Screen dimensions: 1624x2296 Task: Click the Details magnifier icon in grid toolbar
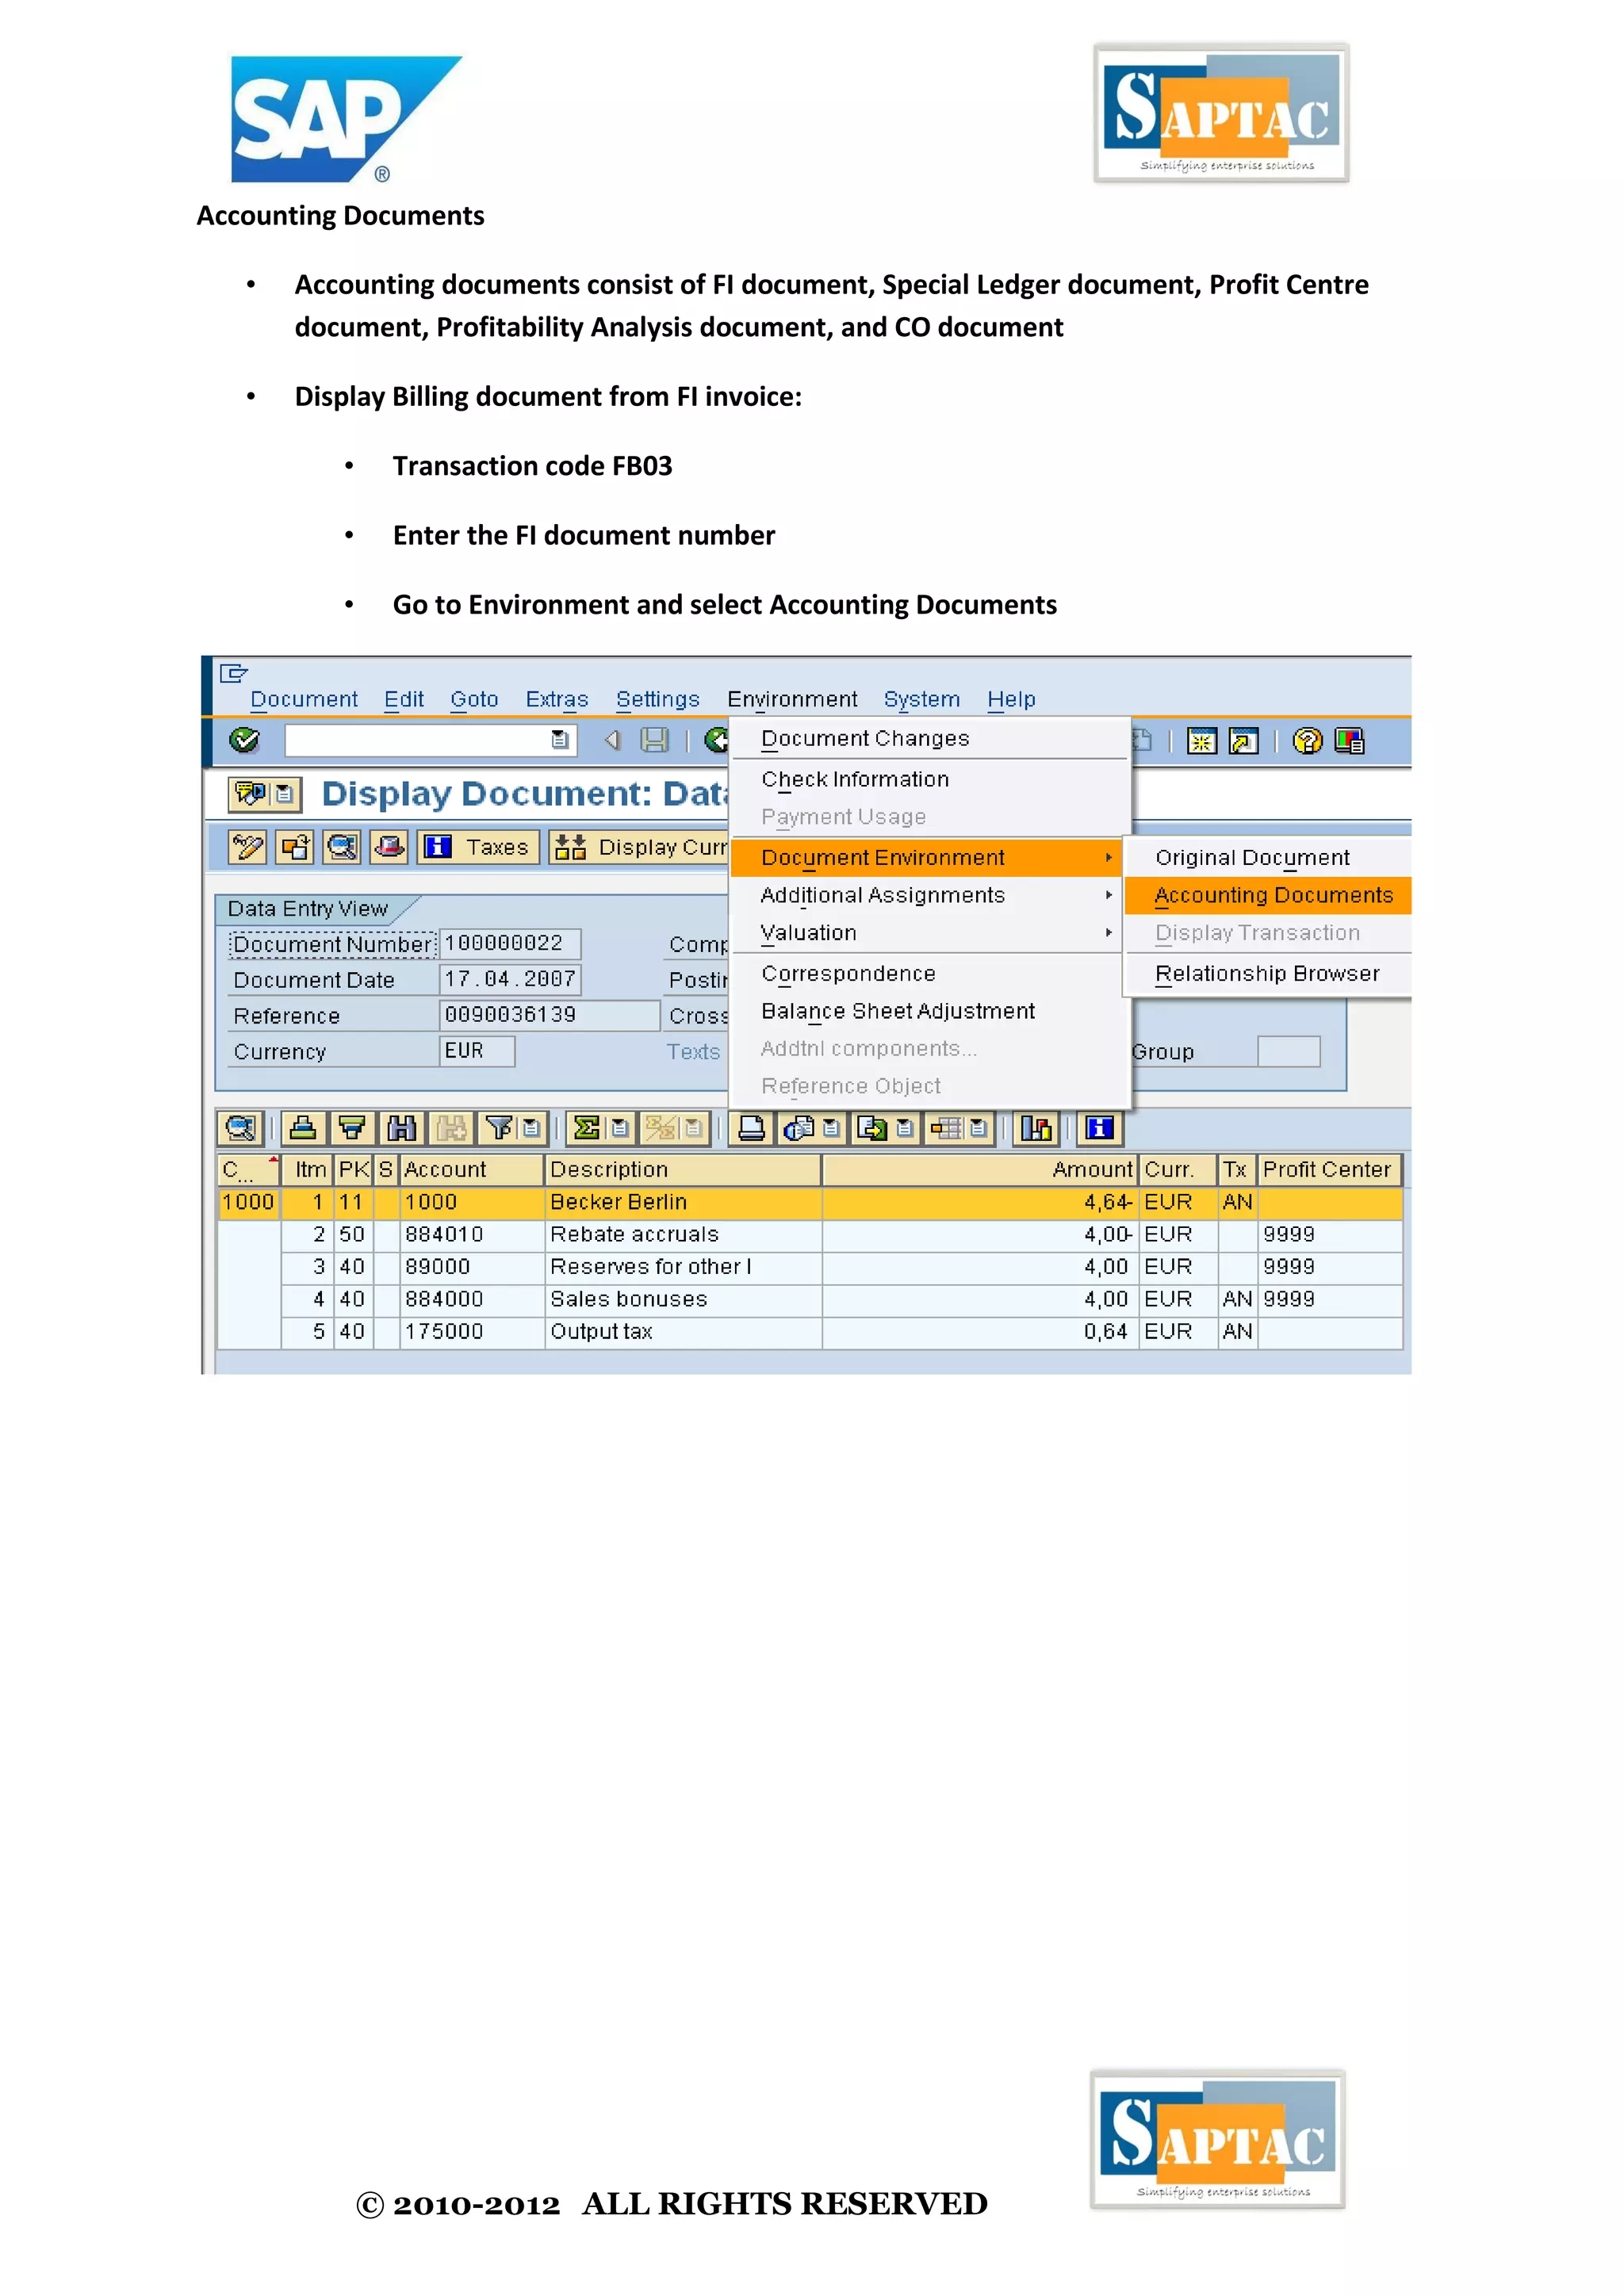(x=240, y=1129)
